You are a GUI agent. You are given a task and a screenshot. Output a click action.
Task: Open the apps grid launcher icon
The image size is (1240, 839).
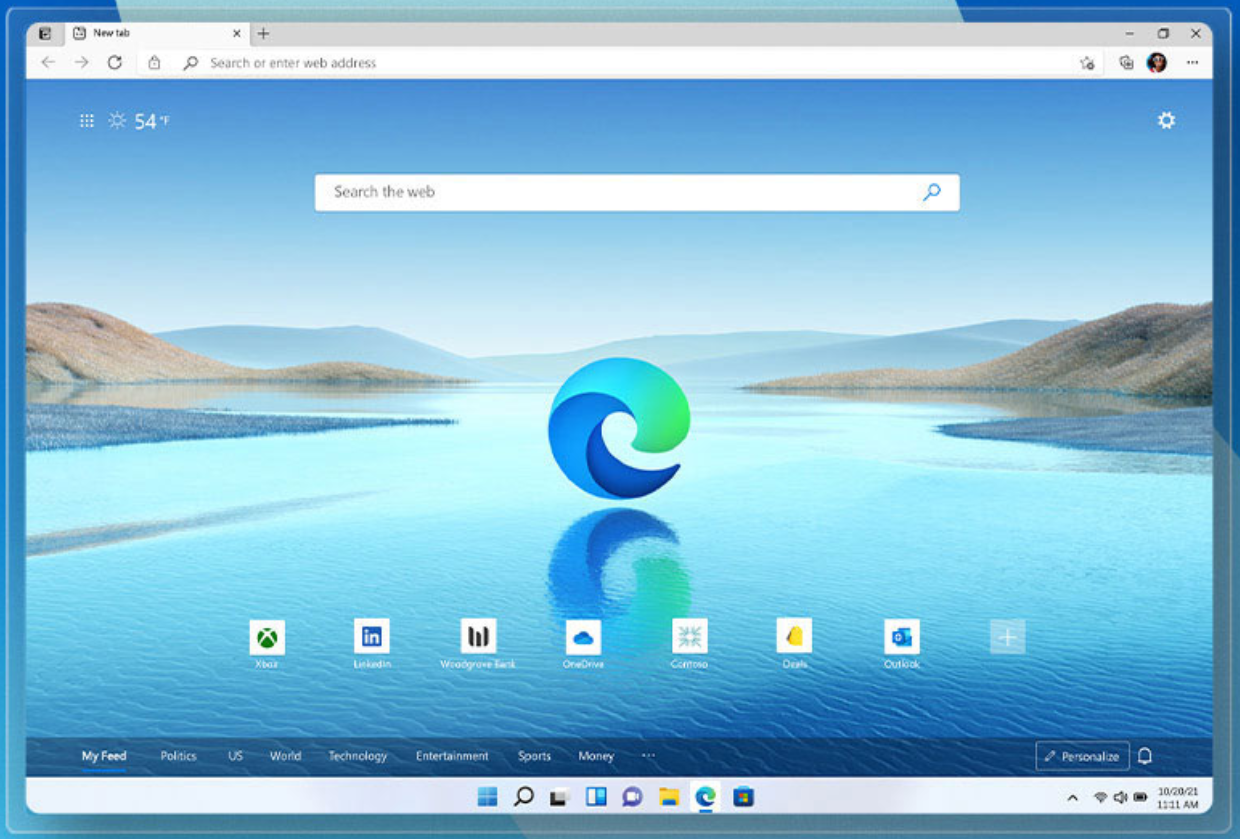pos(87,121)
